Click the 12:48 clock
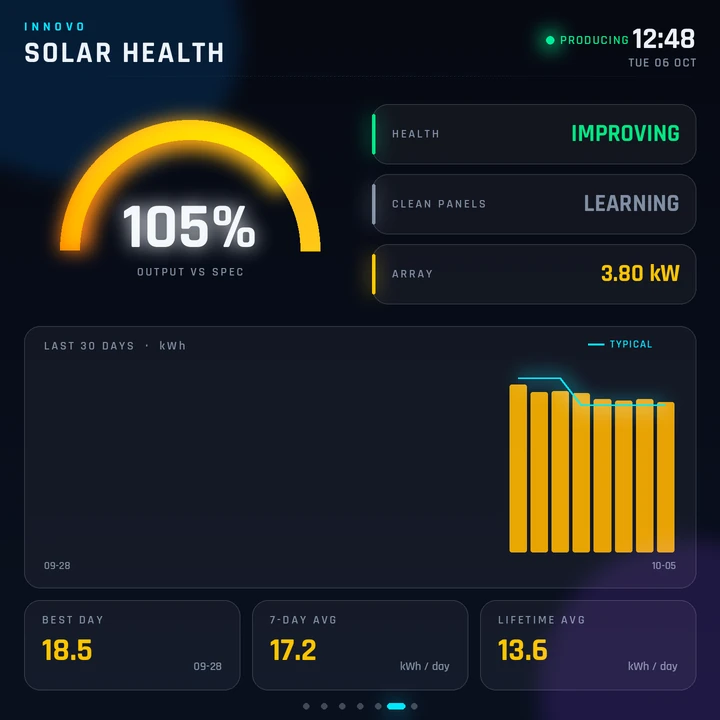This screenshot has height=720, width=720. click(664, 39)
